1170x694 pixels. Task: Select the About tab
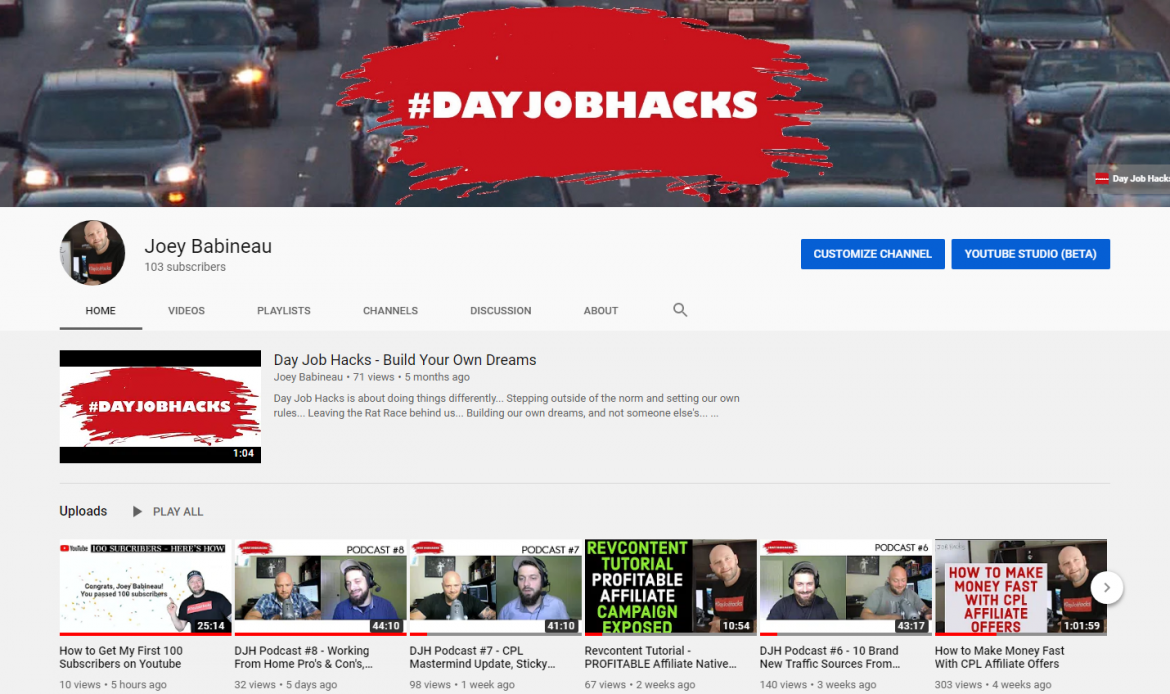coord(601,310)
